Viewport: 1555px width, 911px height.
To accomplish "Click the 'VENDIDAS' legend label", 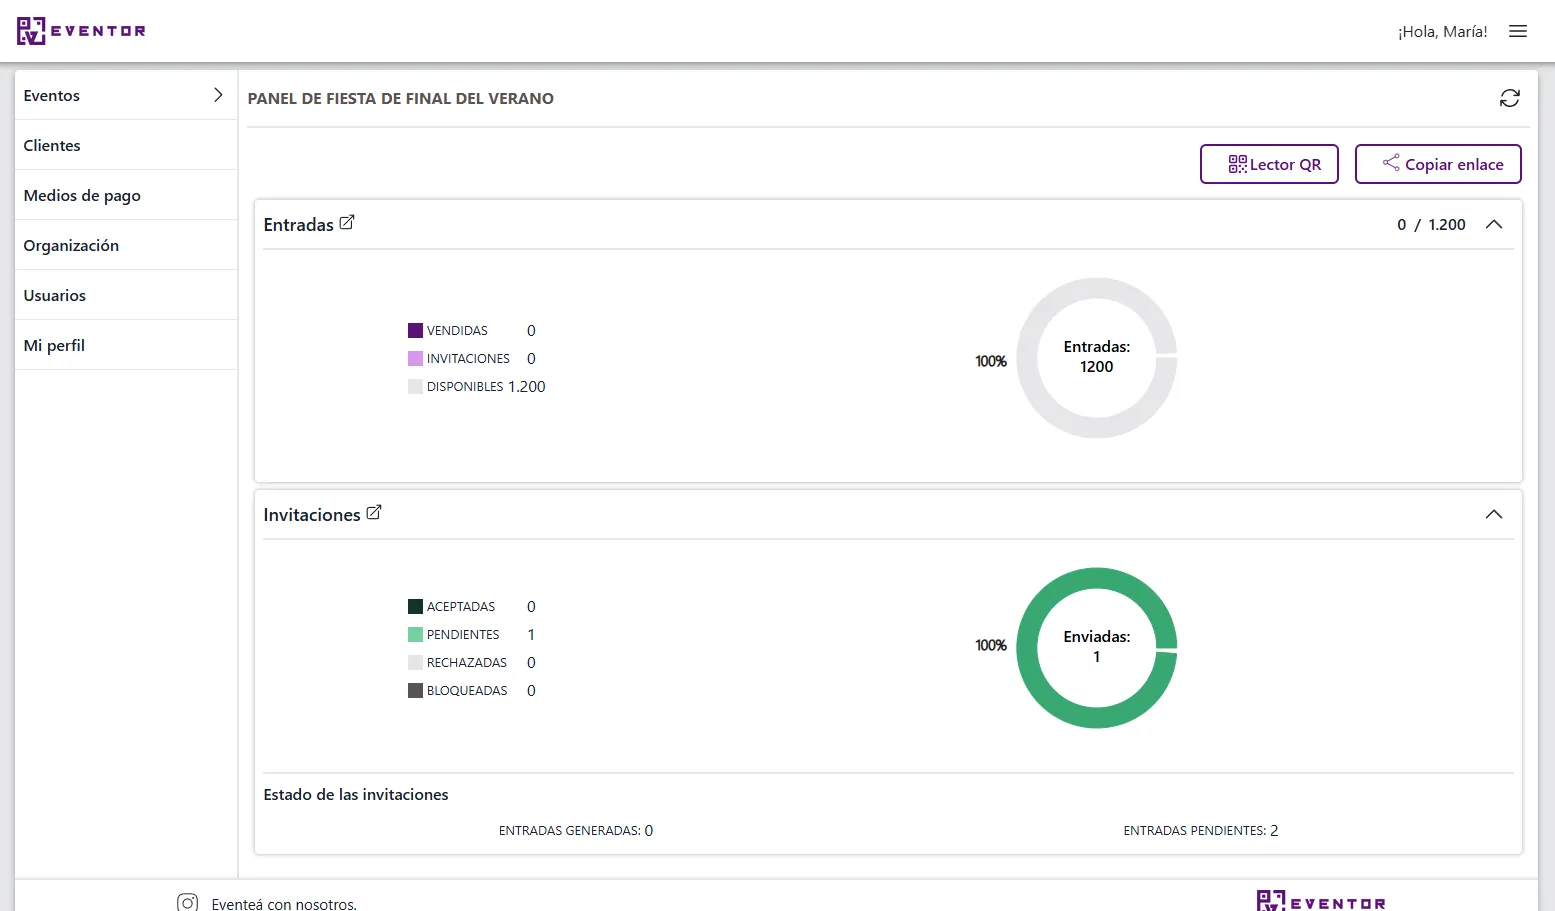I will point(457,330).
